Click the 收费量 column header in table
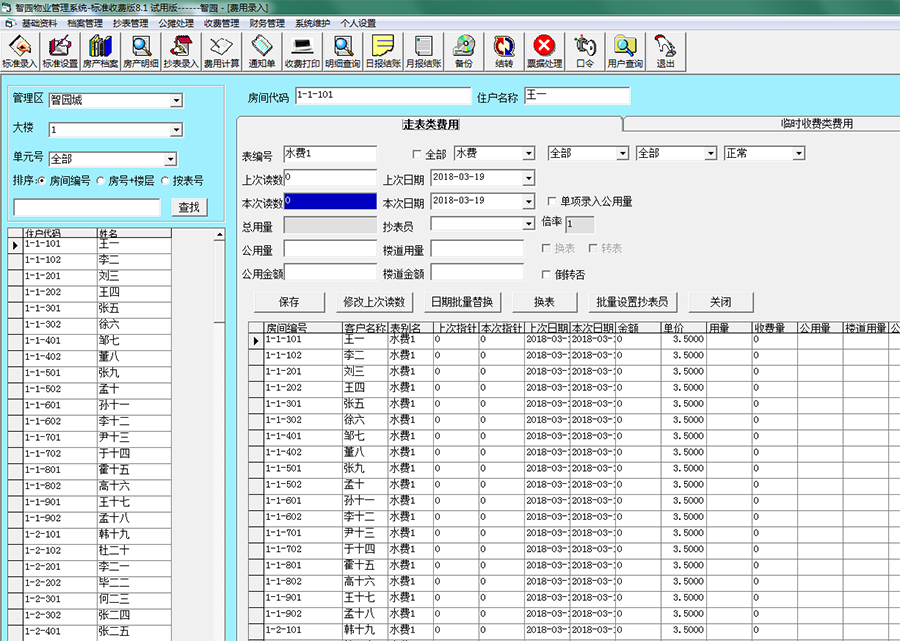Screen dimensions: 900x641 coord(774,328)
